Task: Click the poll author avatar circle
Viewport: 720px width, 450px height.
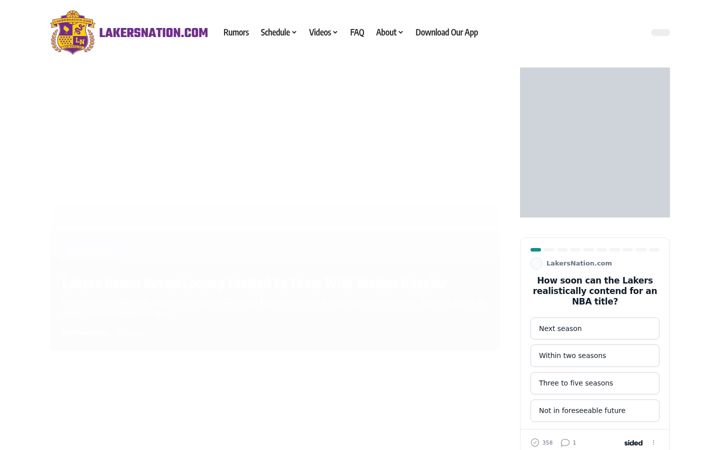Action: [x=536, y=263]
